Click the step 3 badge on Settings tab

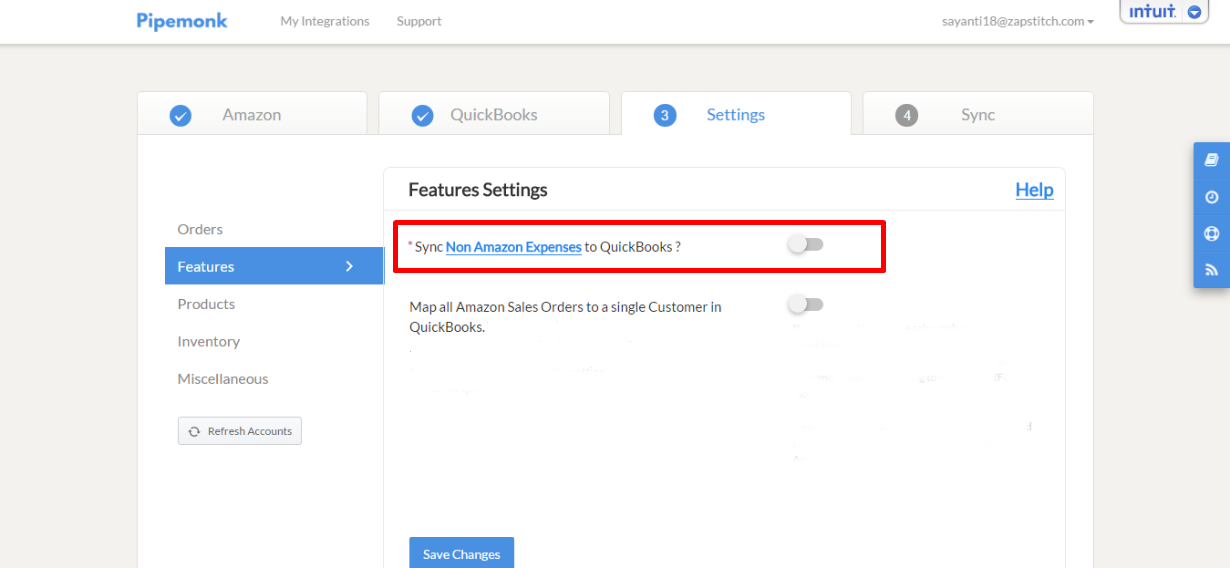pyautogui.click(x=665, y=116)
